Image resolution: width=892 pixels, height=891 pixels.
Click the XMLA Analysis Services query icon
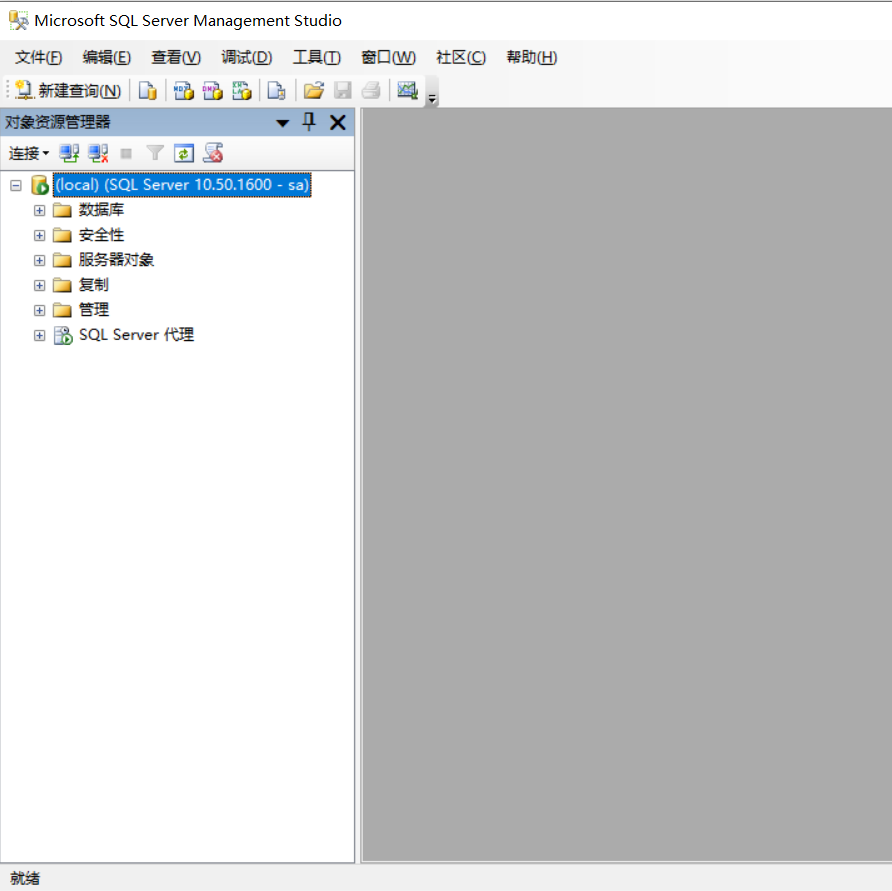[242, 90]
